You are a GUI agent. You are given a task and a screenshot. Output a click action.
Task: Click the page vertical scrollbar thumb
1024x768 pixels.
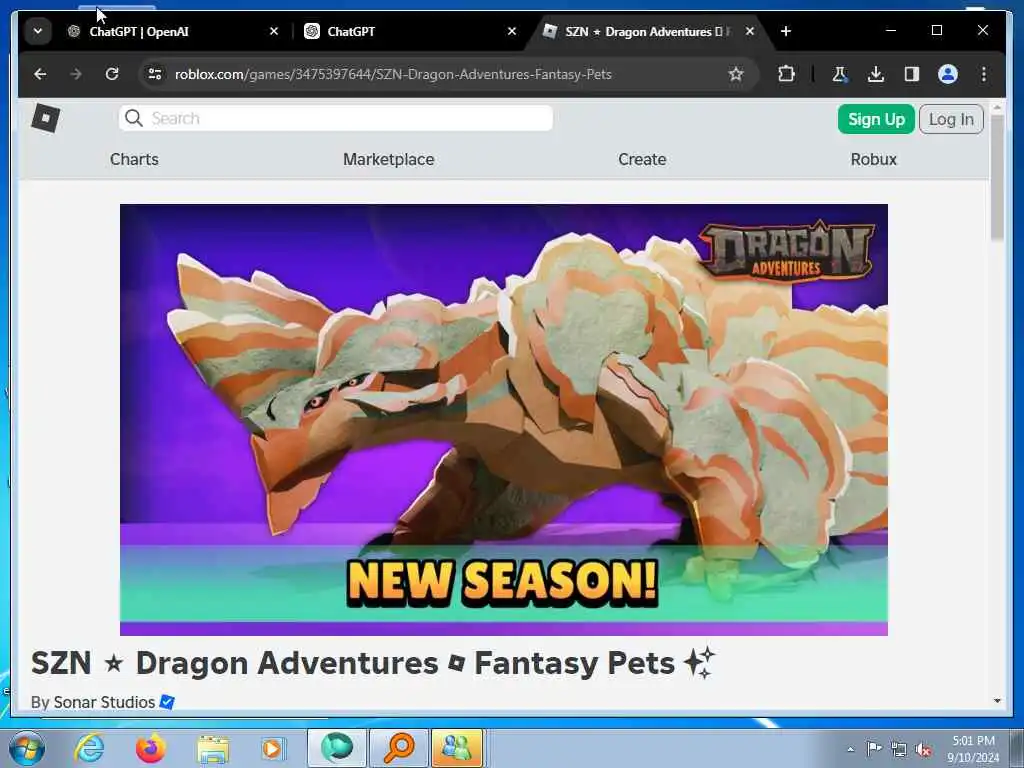click(997, 178)
